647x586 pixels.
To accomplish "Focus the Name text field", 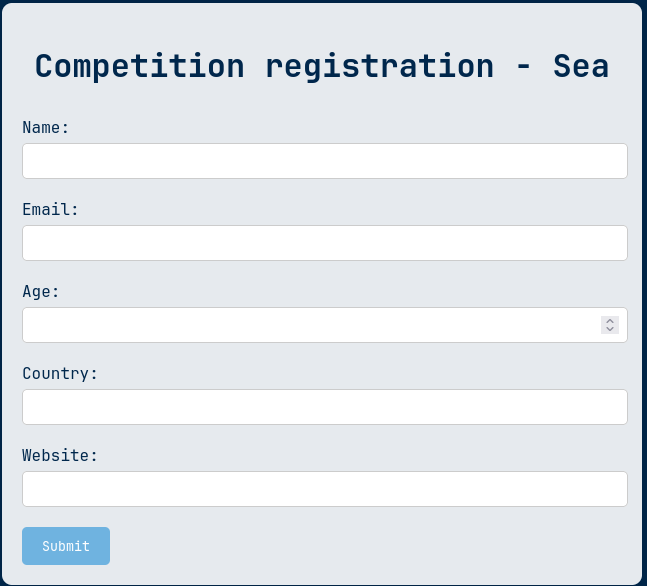I will click(325, 161).
